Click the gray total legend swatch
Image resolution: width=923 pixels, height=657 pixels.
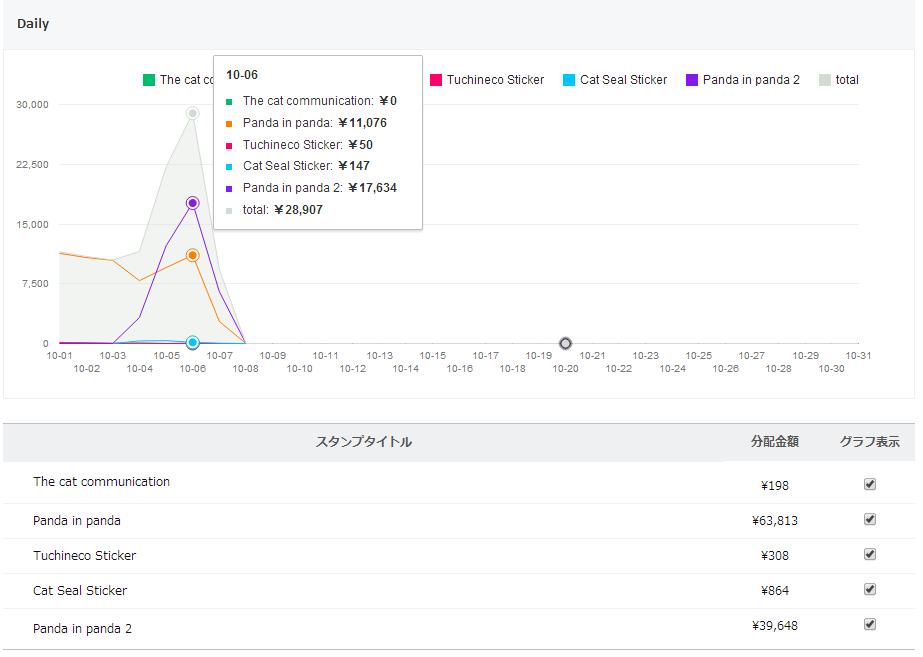coord(825,80)
